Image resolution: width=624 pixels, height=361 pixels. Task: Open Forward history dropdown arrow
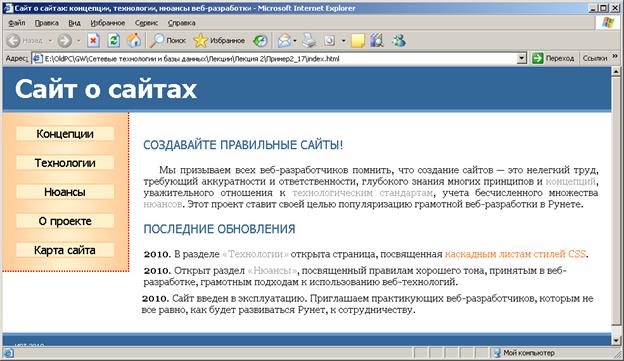(78, 40)
